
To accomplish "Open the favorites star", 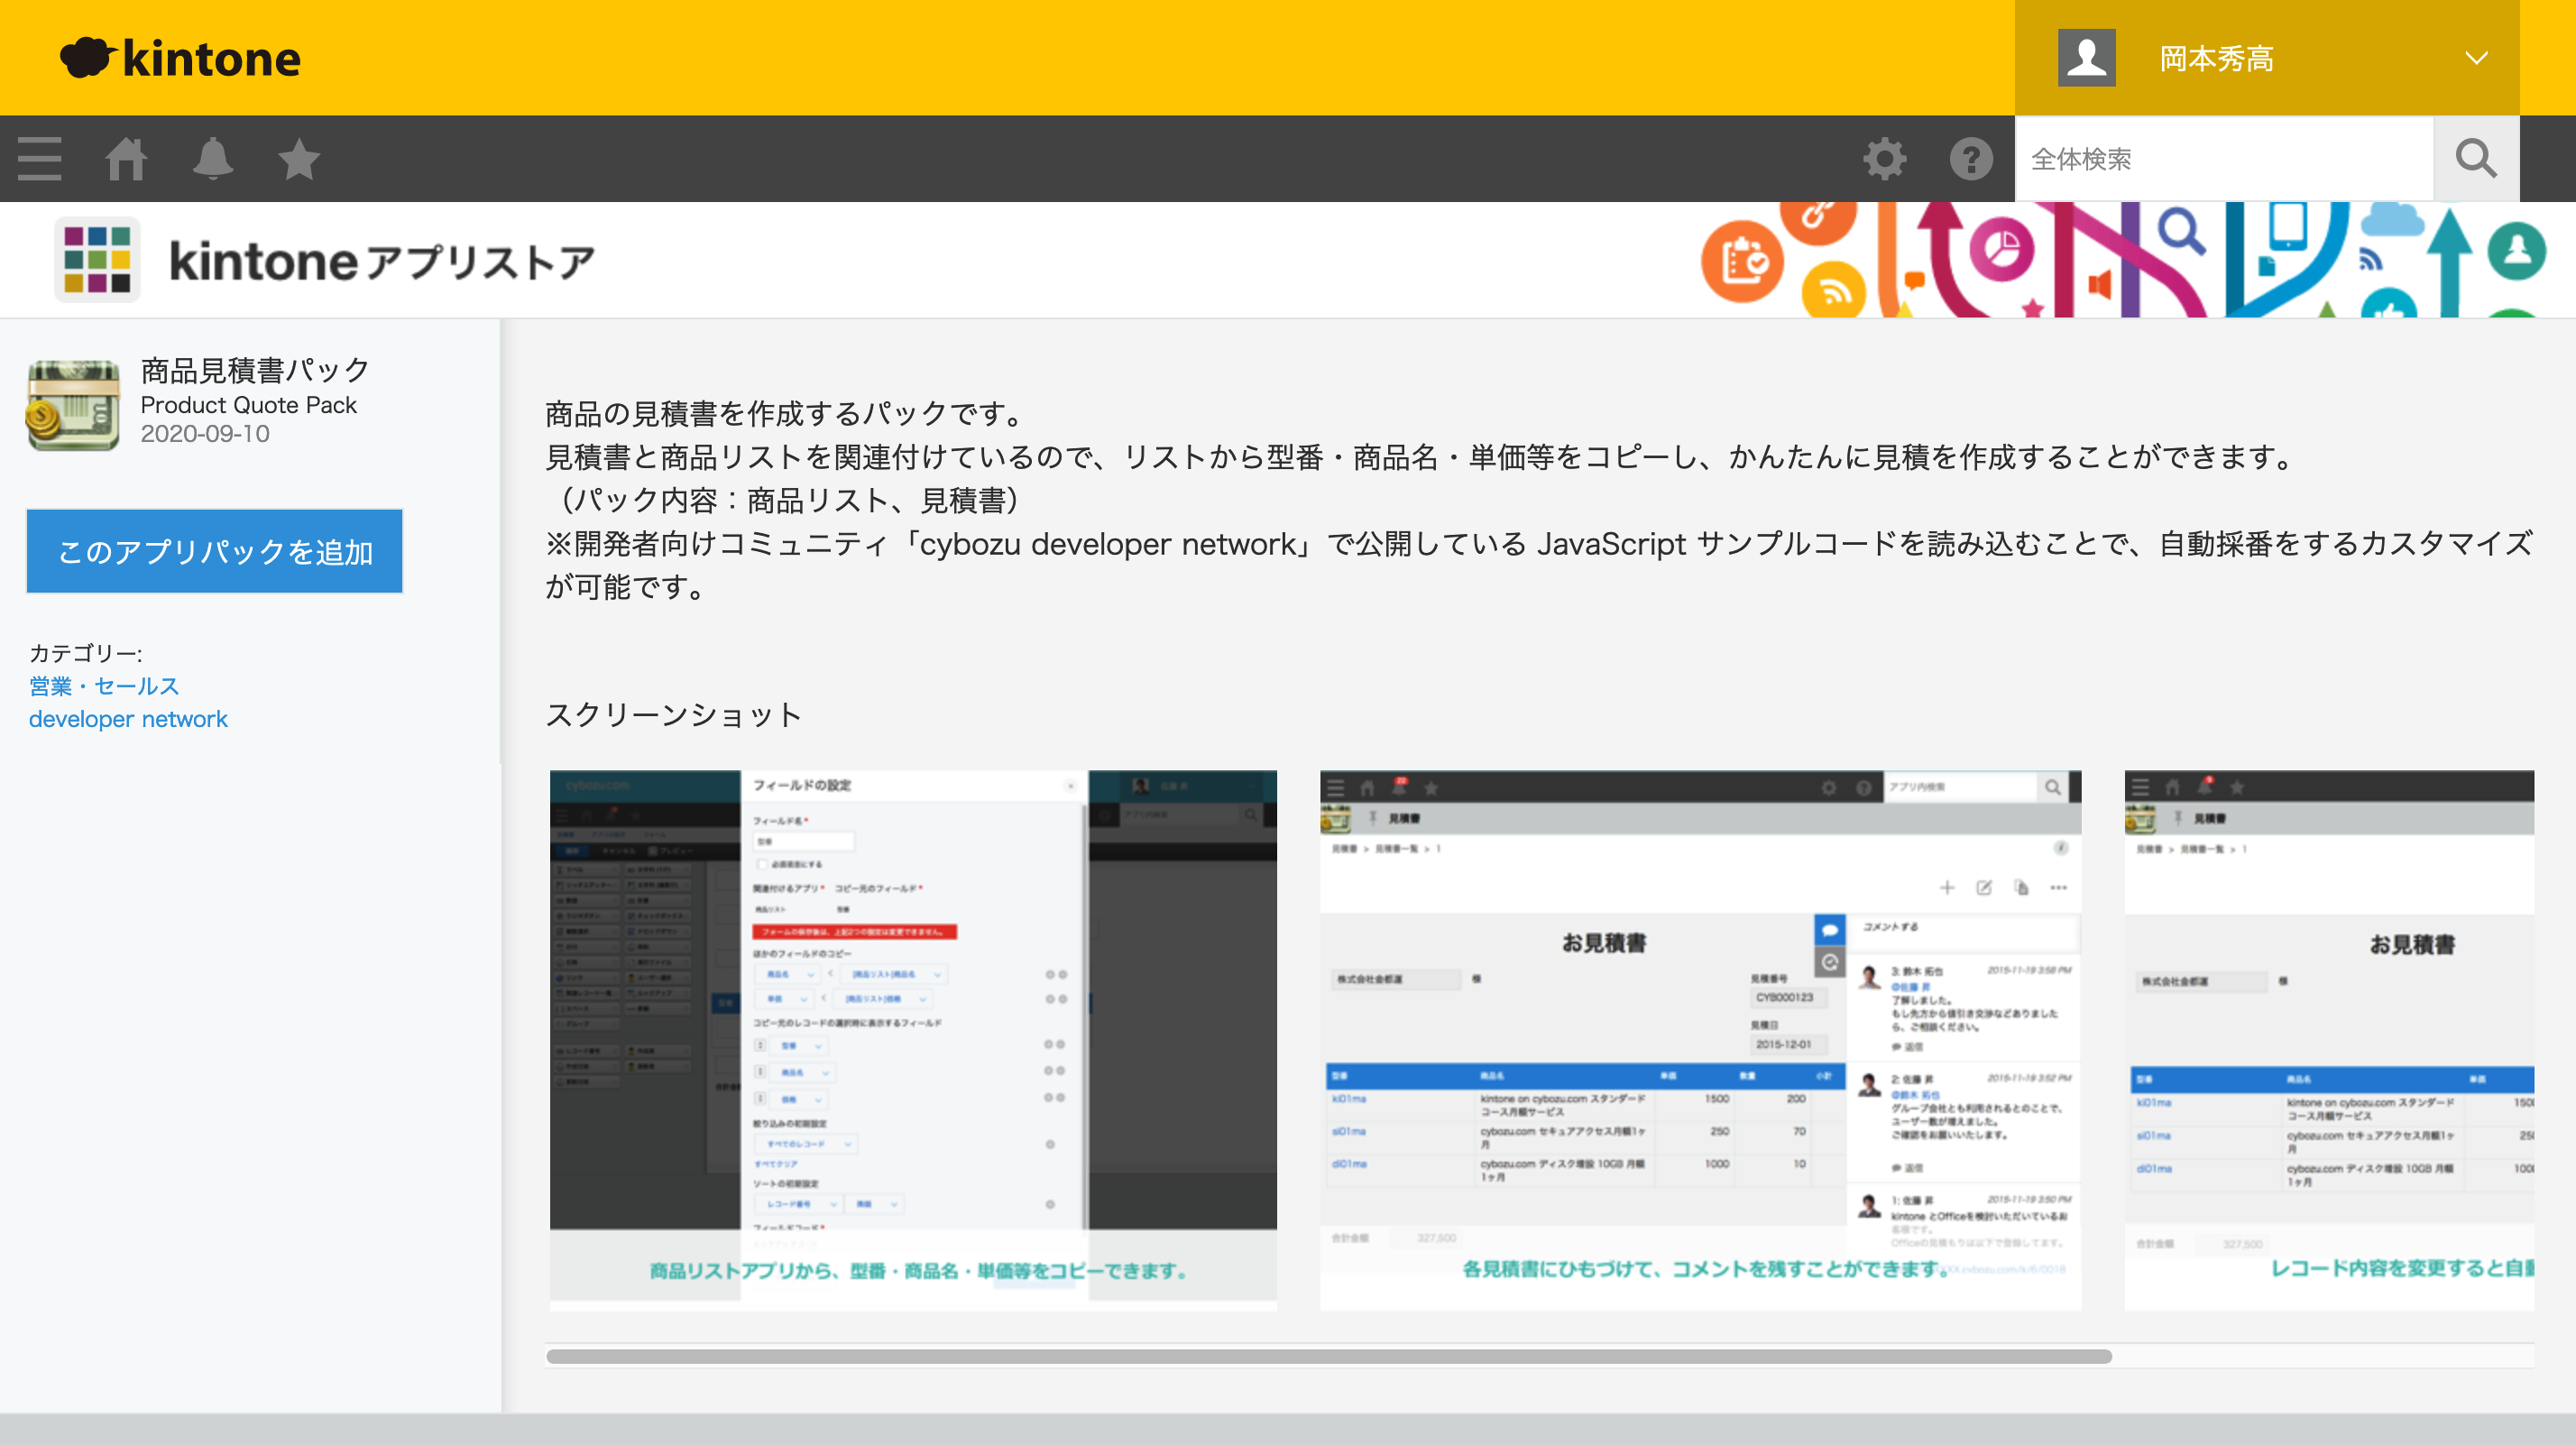I will coord(298,158).
